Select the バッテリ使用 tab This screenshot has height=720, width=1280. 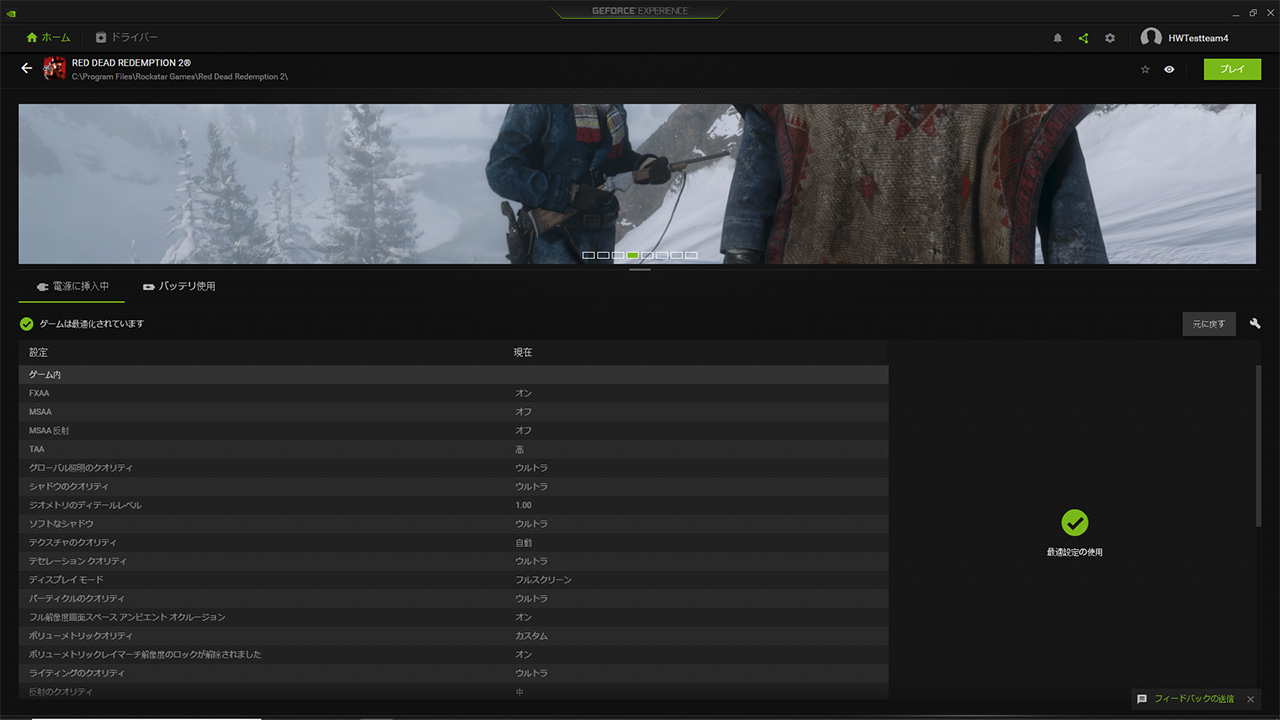pos(179,286)
